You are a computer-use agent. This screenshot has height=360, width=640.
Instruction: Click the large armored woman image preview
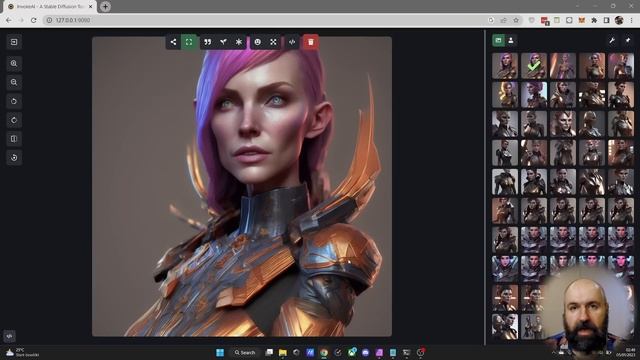(x=242, y=187)
